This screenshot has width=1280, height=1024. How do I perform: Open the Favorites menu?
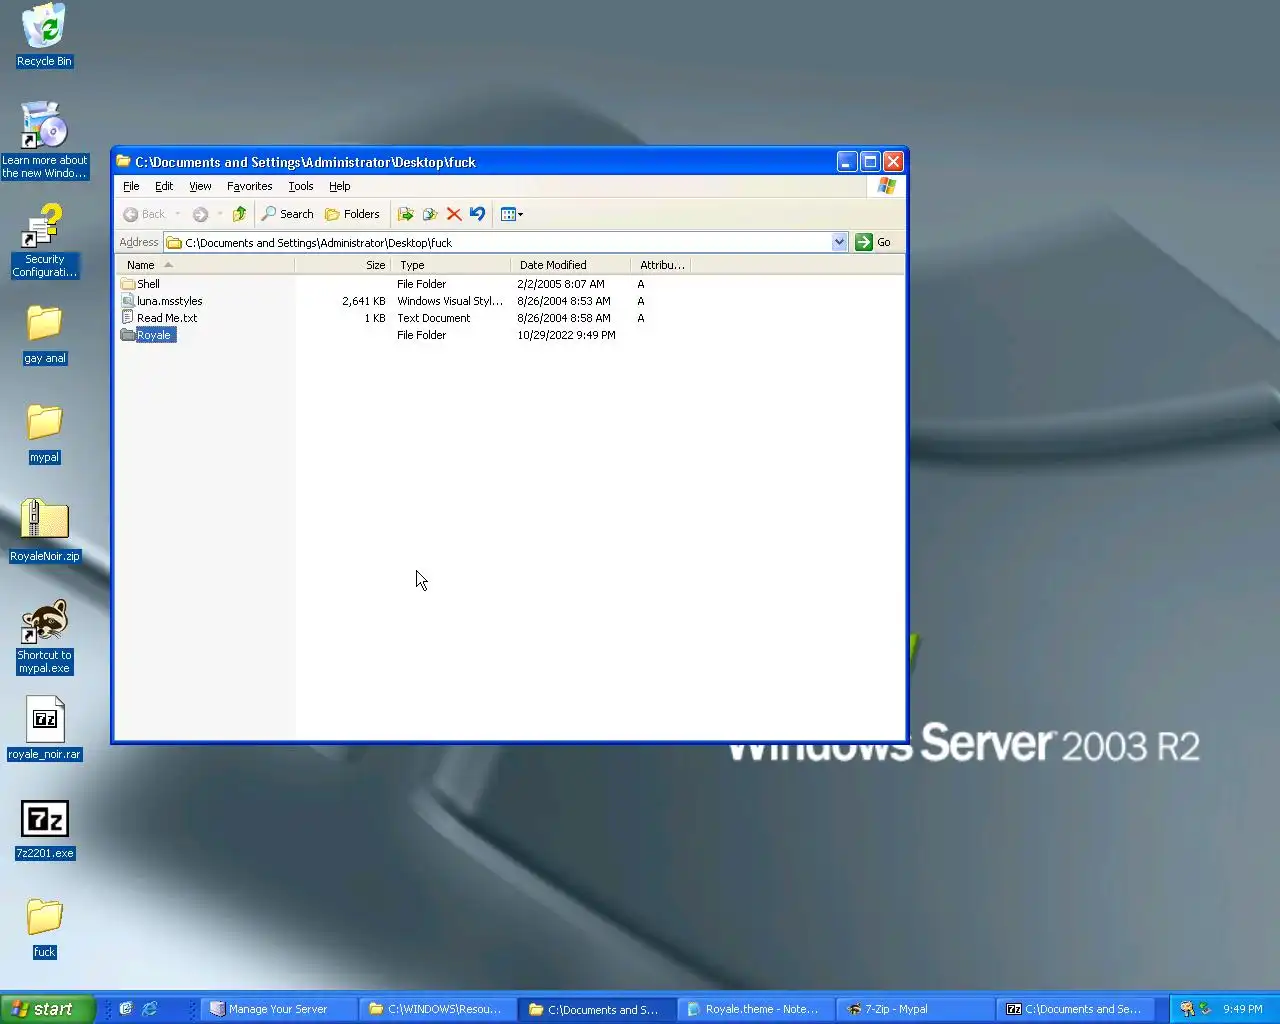pyautogui.click(x=249, y=186)
